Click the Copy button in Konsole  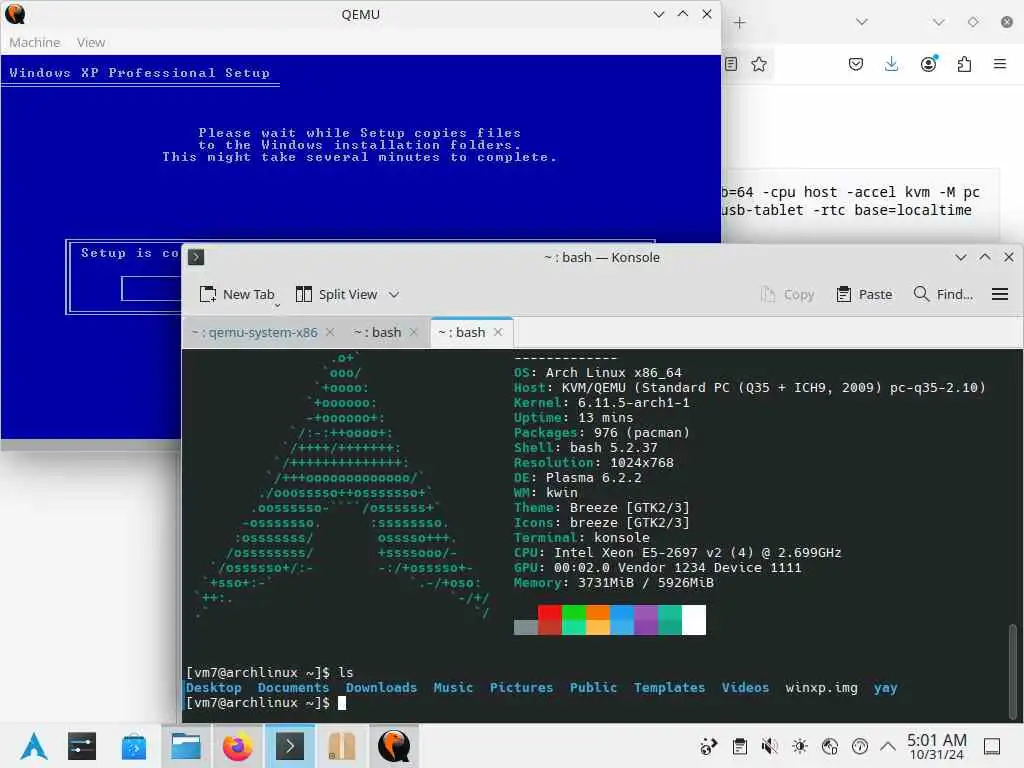tap(788, 295)
